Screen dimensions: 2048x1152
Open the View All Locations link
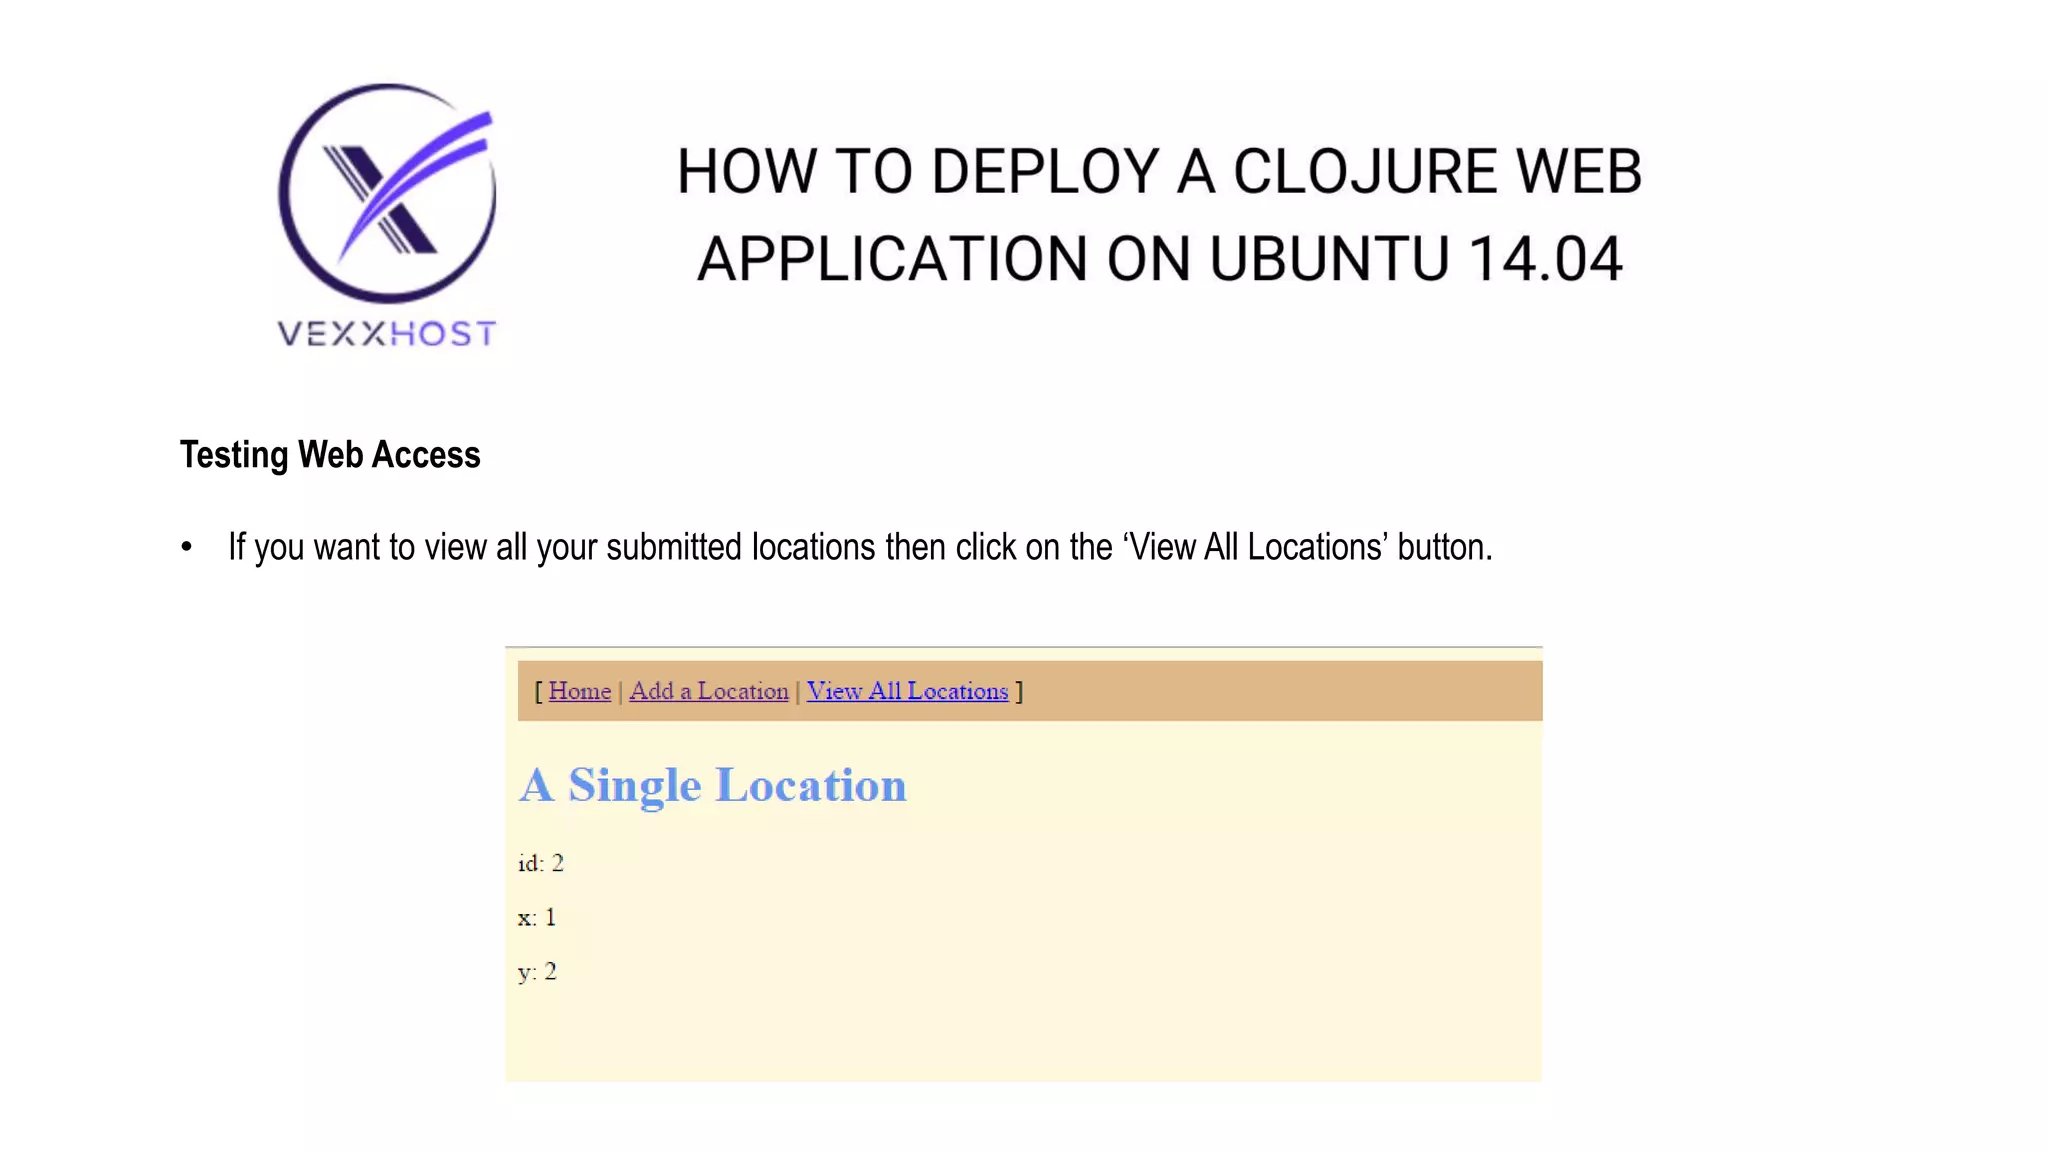tap(907, 691)
